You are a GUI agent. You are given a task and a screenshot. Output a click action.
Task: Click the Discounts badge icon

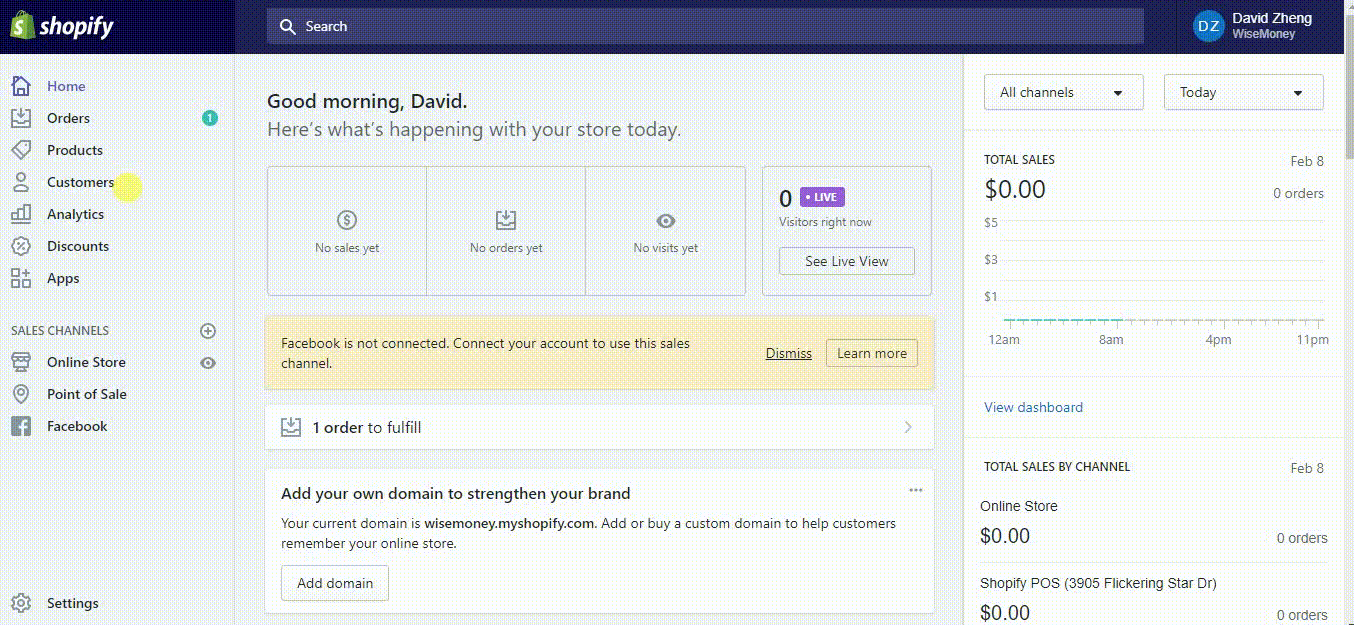coord(21,246)
